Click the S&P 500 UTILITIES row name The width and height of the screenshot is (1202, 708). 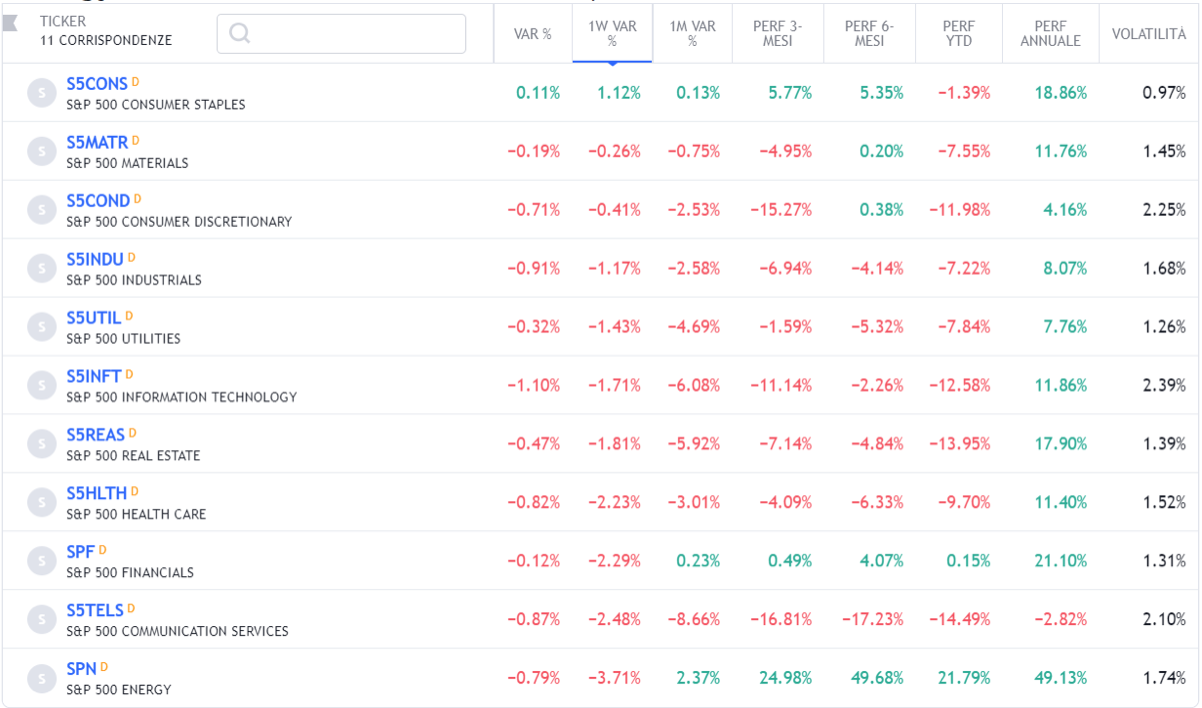pyautogui.click(x=123, y=338)
